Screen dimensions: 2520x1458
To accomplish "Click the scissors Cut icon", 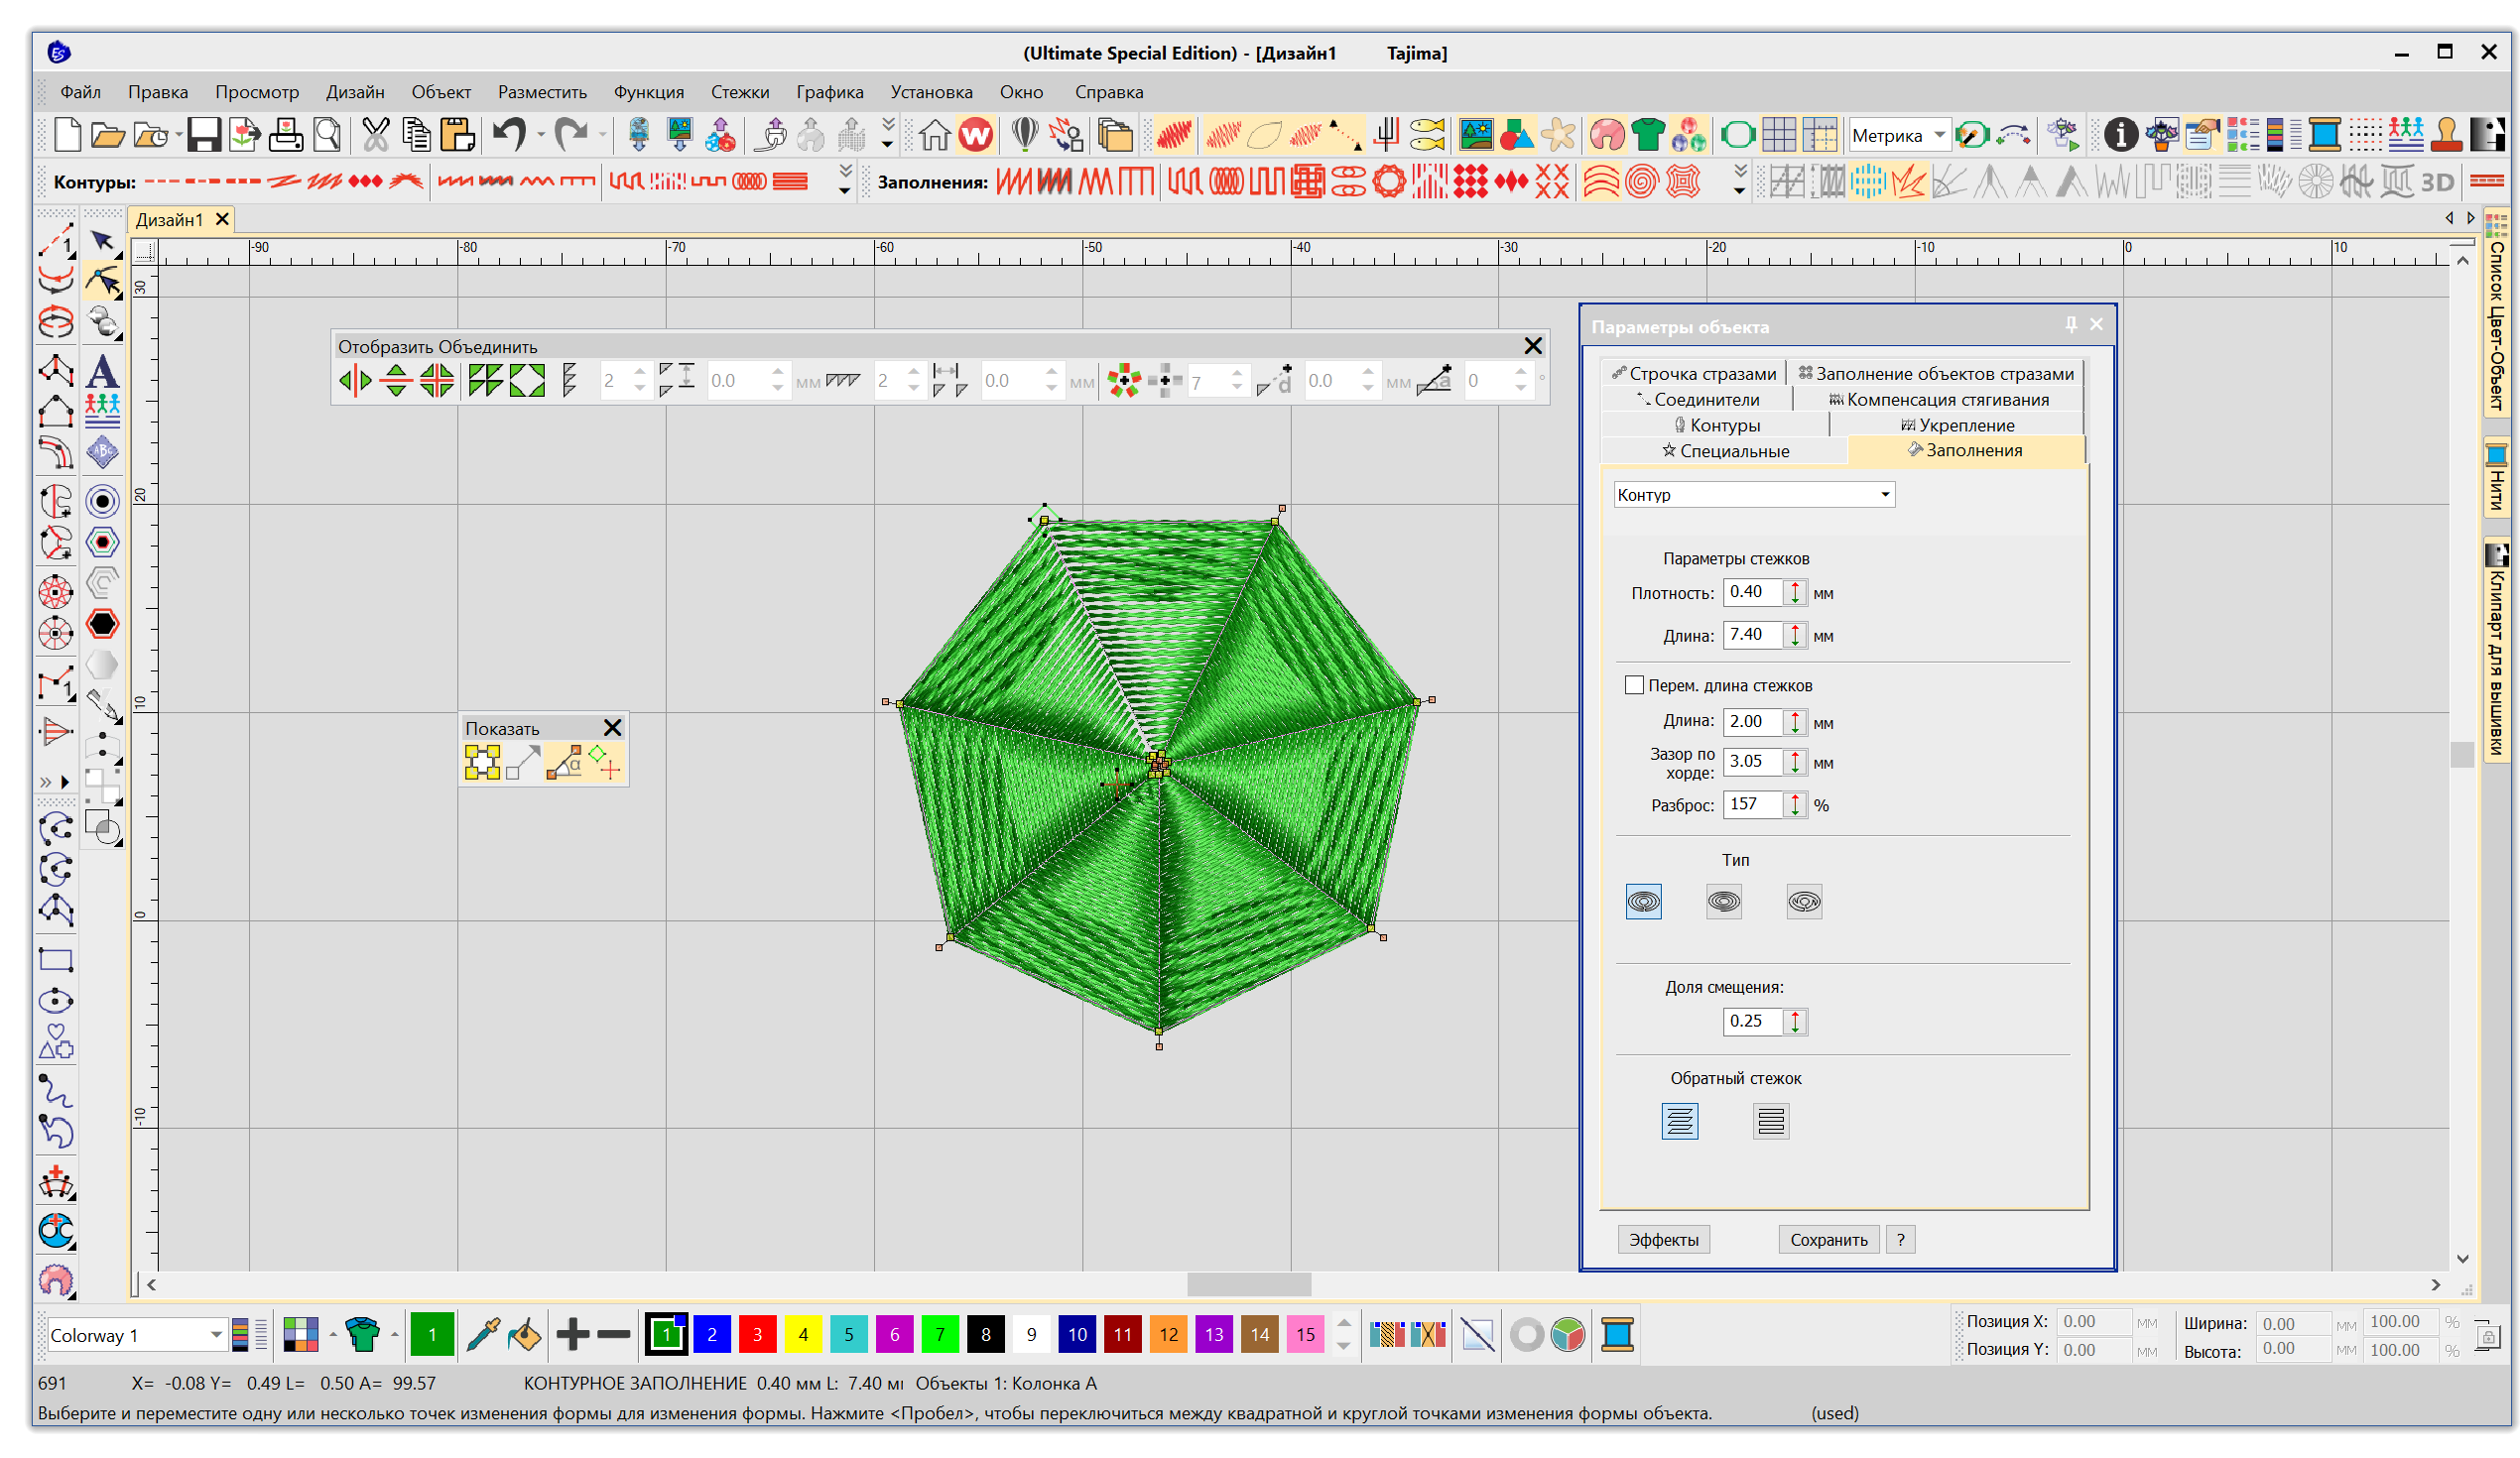I will pyautogui.click(x=375, y=135).
